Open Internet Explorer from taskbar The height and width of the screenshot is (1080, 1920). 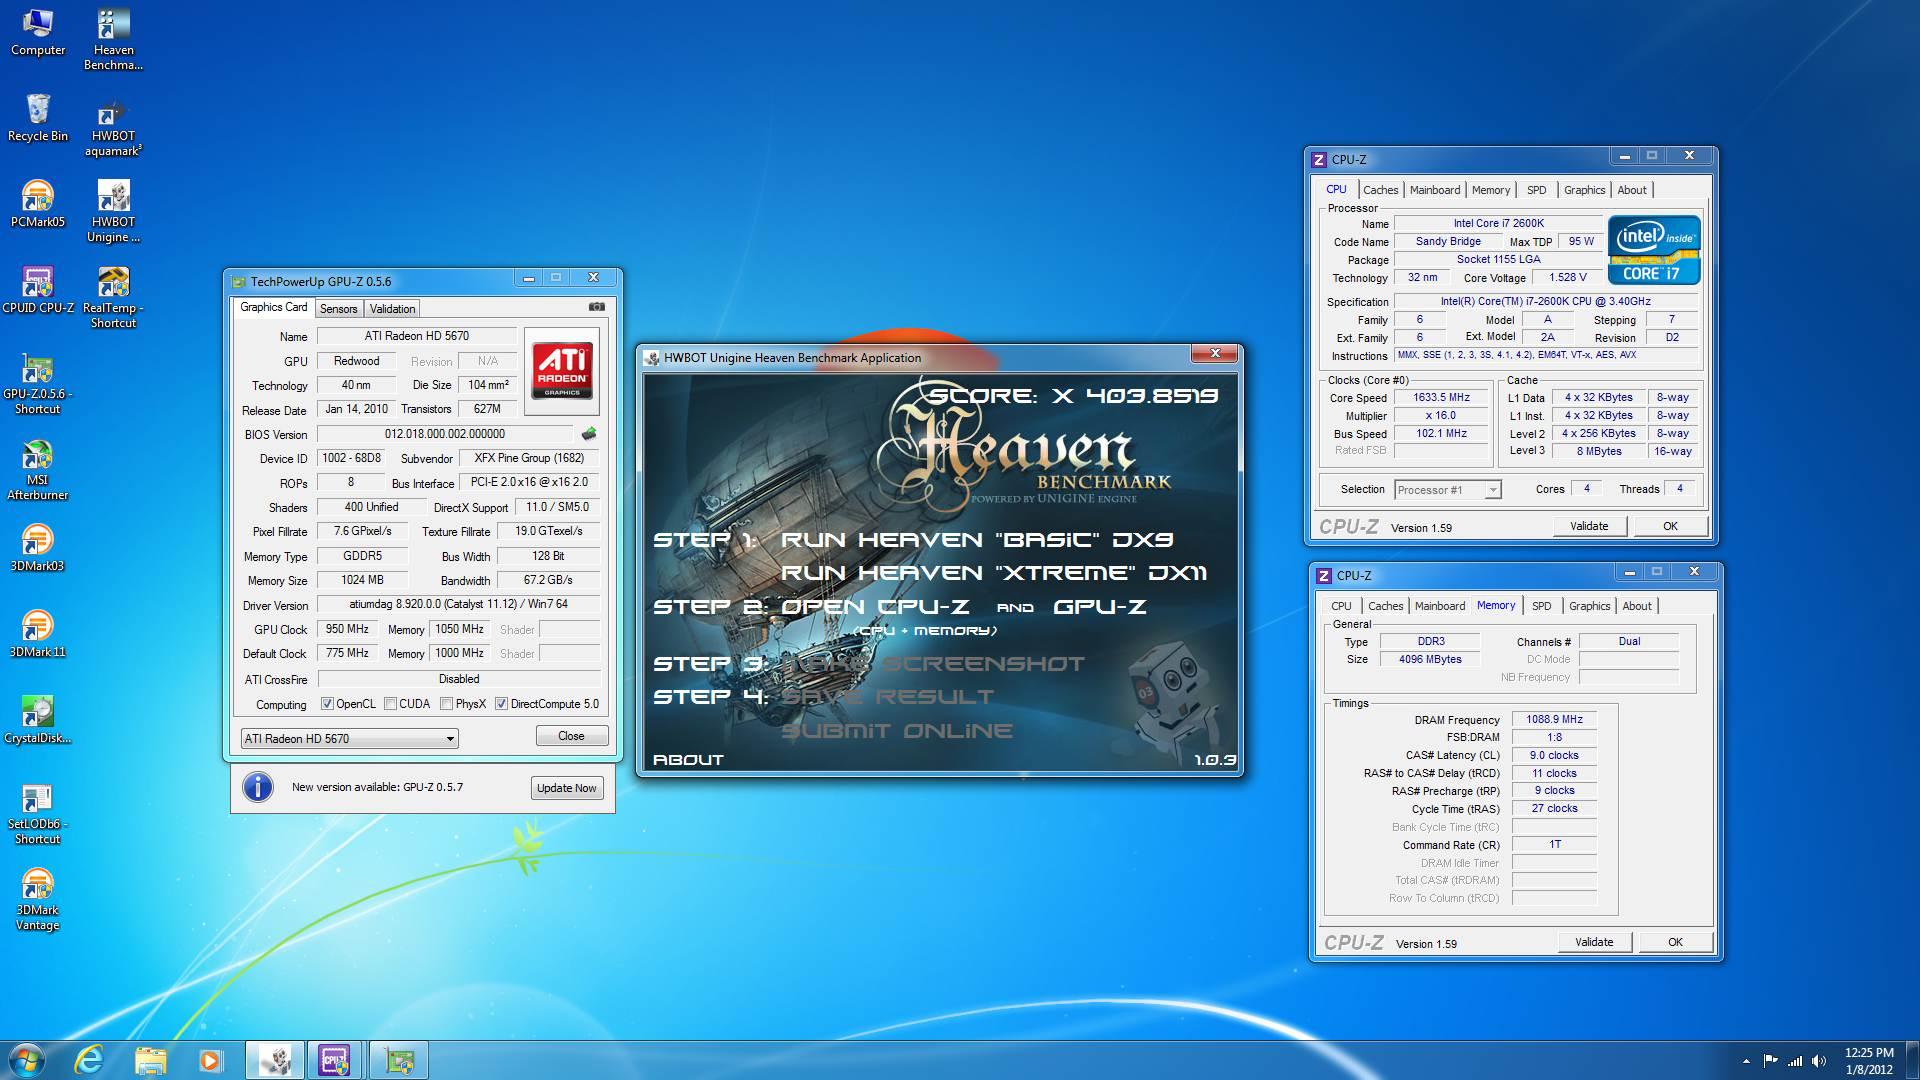click(x=90, y=1059)
